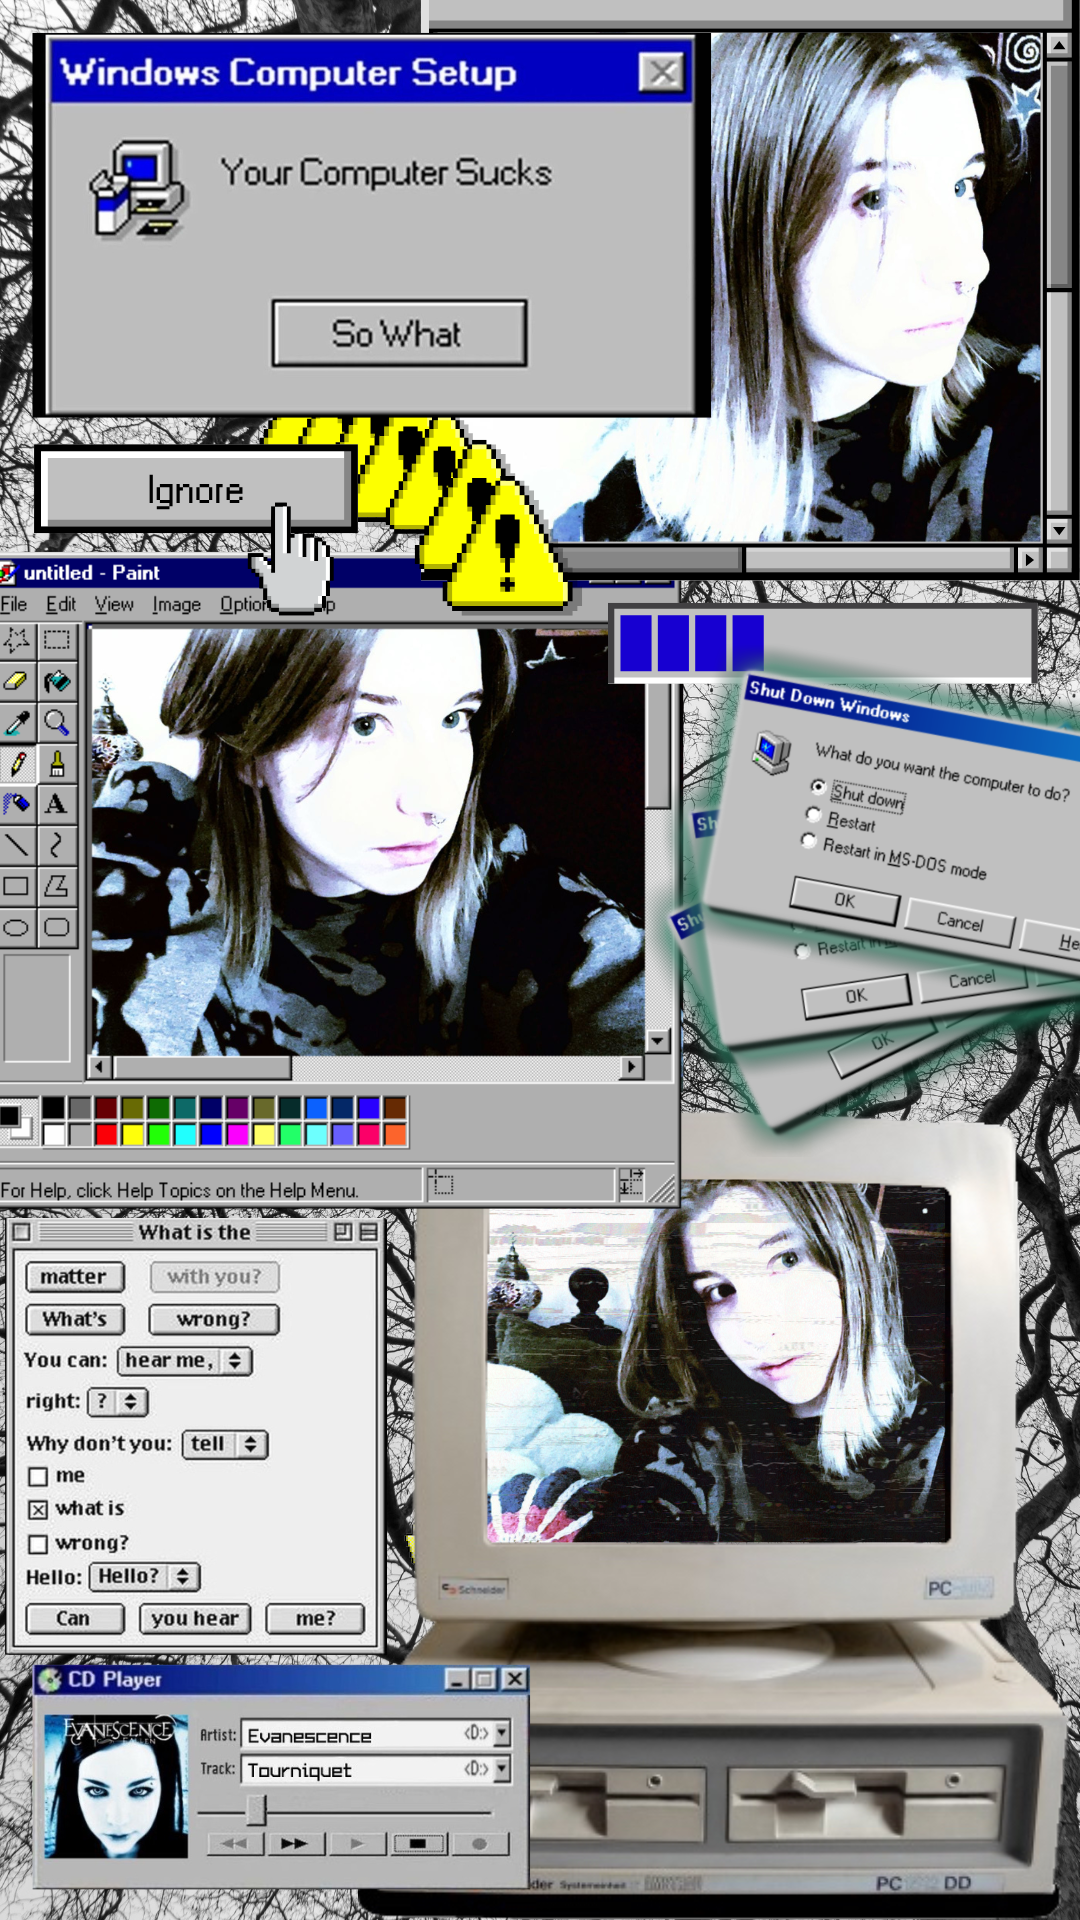Select 'Restart in MS-DOS mode' option
The width and height of the screenshot is (1080, 1920).
tap(808, 842)
